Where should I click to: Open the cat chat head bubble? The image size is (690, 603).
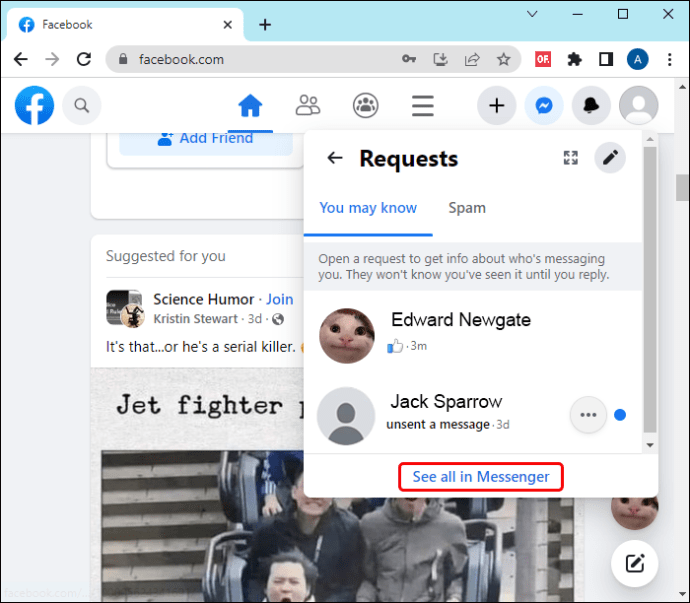(635, 513)
